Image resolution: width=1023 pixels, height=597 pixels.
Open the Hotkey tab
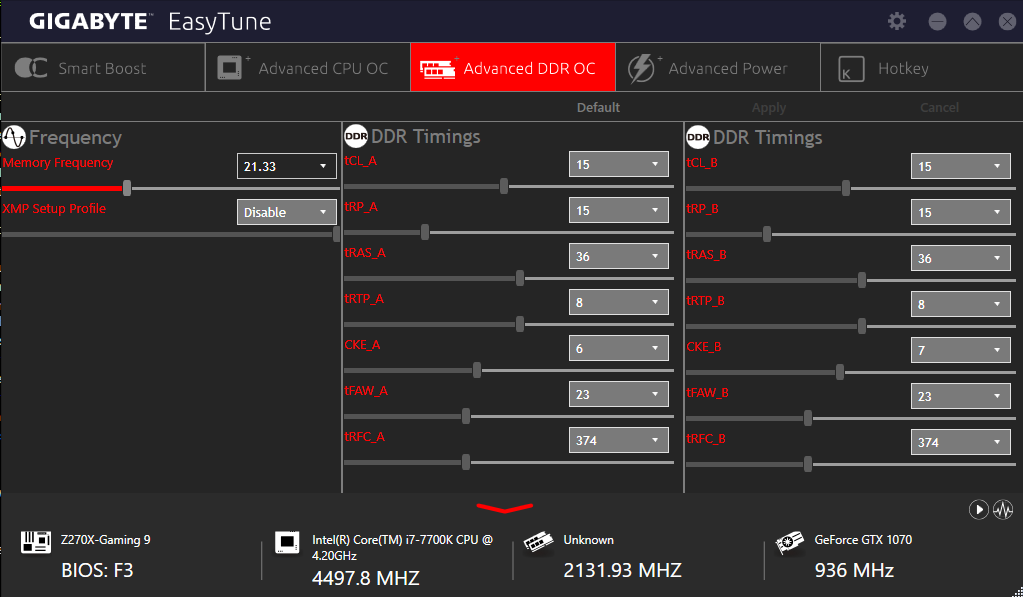click(x=921, y=68)
